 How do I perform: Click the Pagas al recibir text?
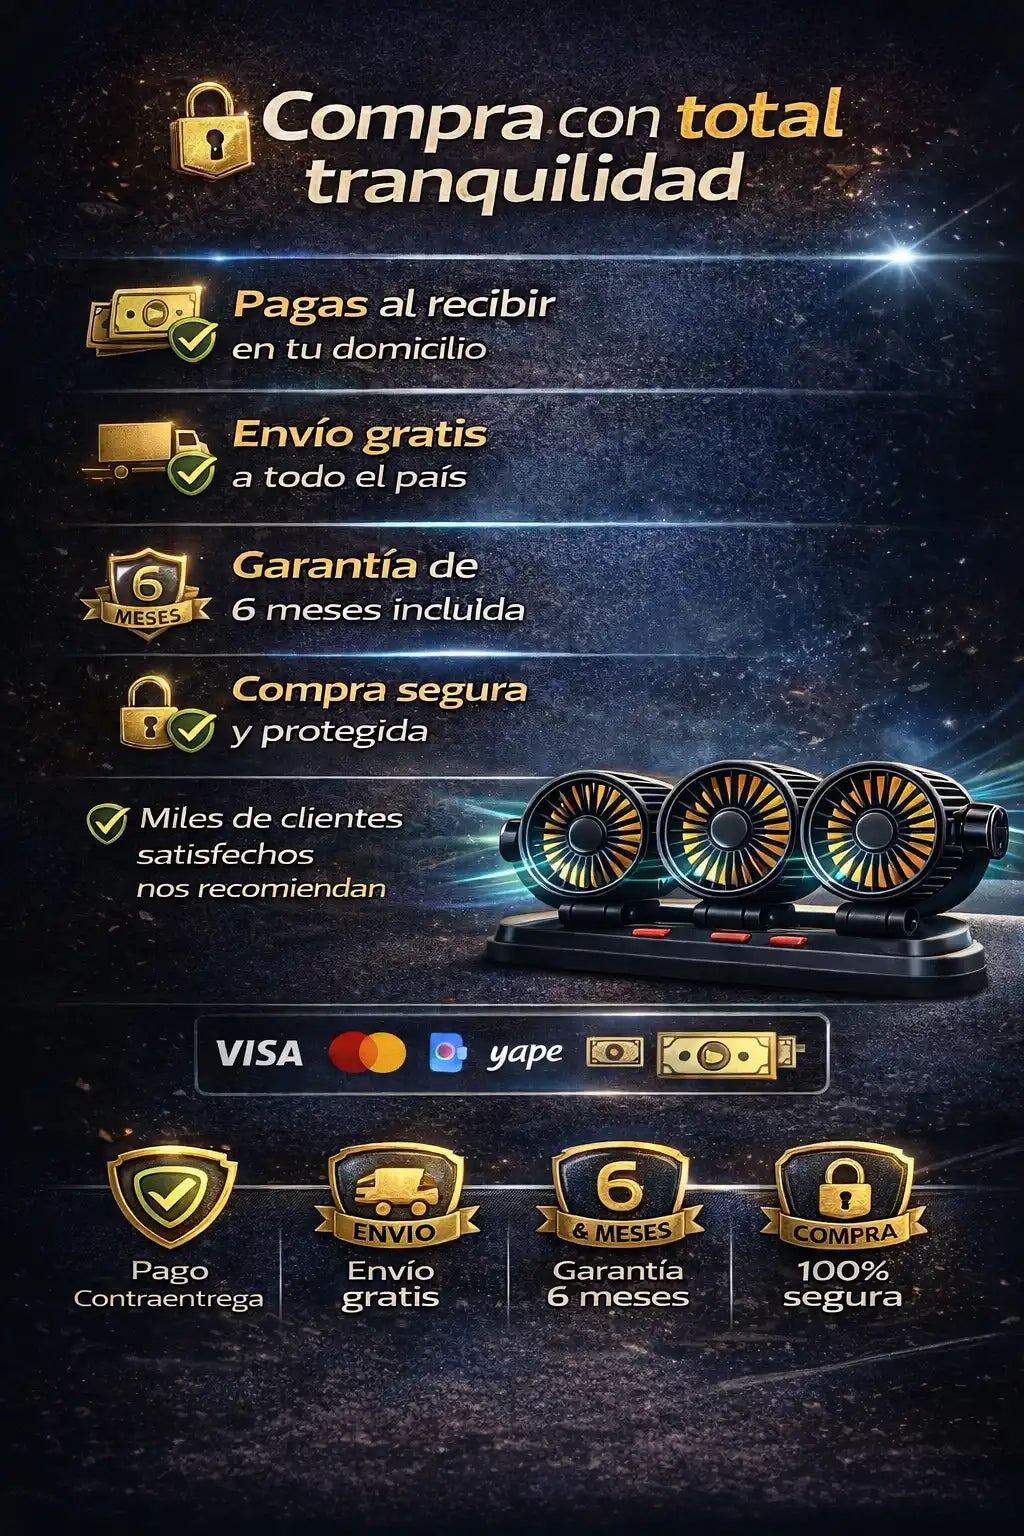tap(393, 304)
